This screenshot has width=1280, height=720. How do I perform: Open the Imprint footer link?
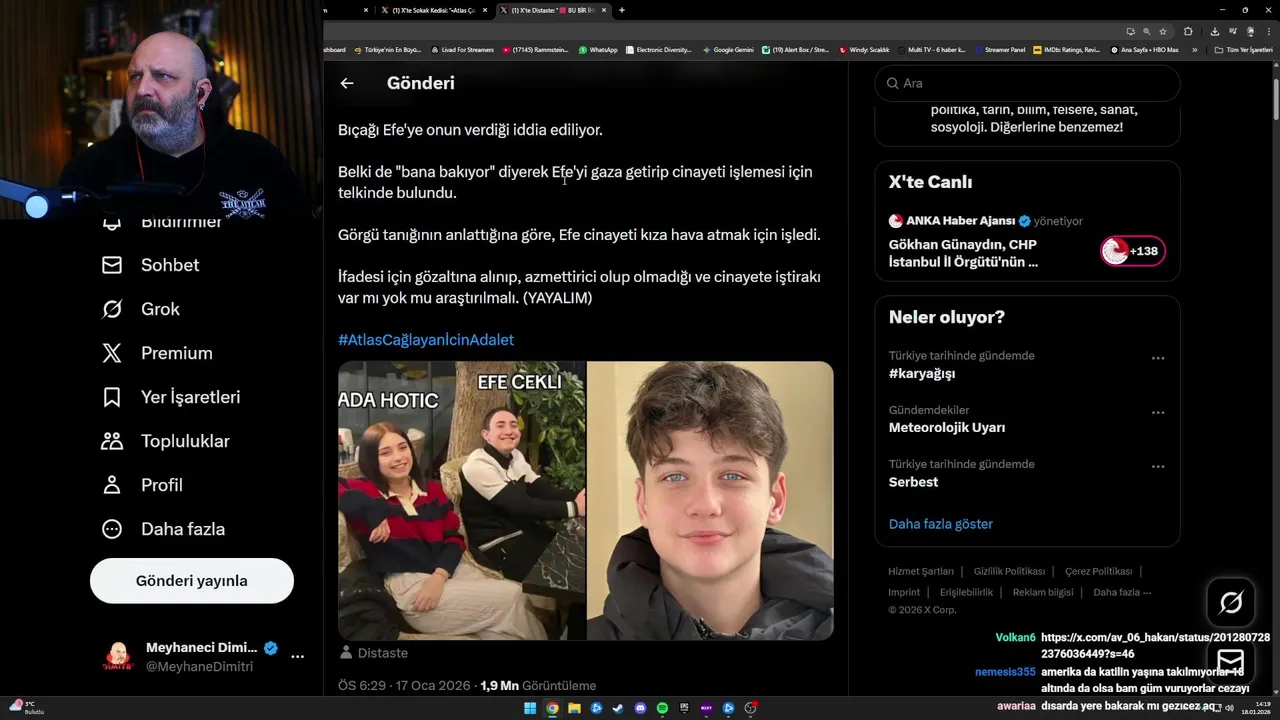click(x=904, y=592)
